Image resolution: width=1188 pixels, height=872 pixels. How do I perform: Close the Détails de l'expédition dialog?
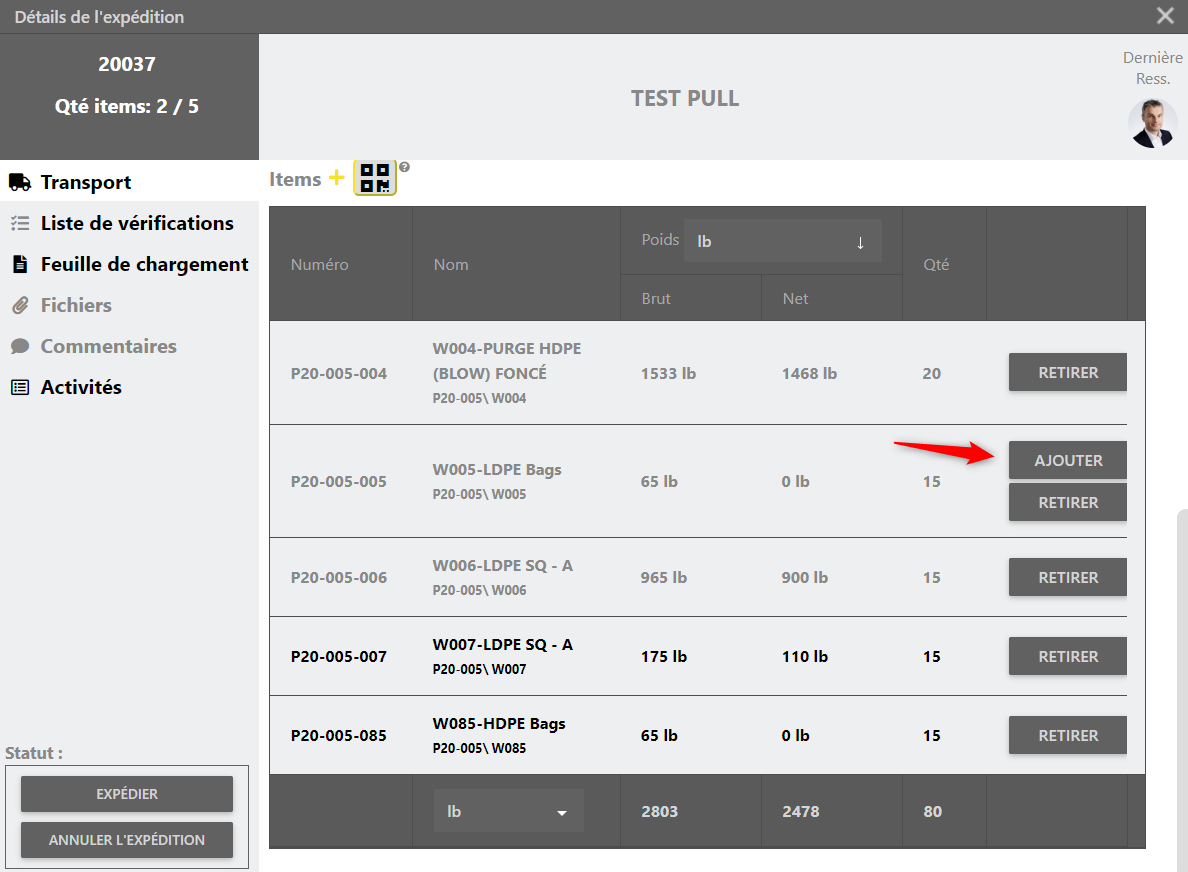pos(1165,15)
